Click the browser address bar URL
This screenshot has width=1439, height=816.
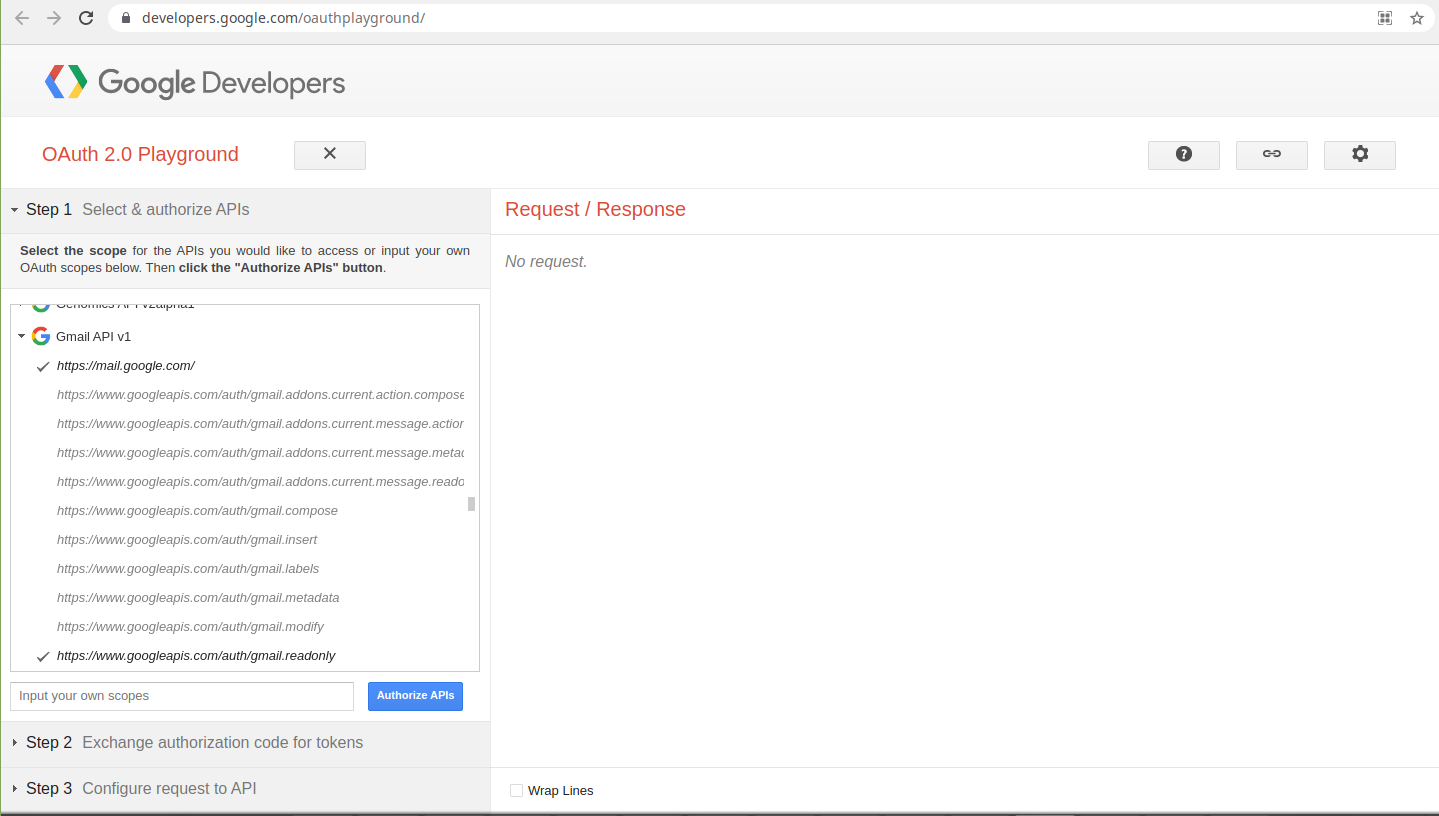coord(283,18)
